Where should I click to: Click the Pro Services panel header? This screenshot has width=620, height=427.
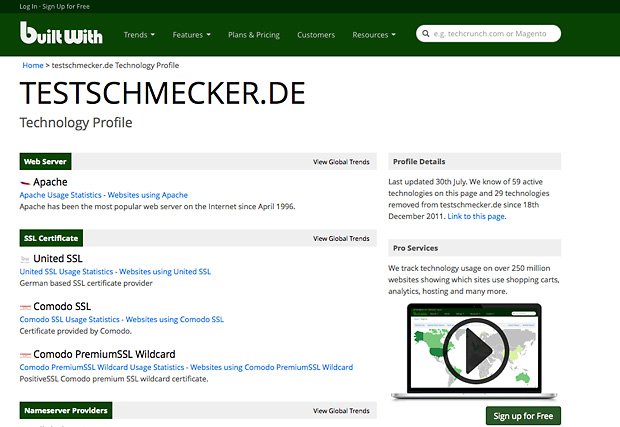(474, 248)
